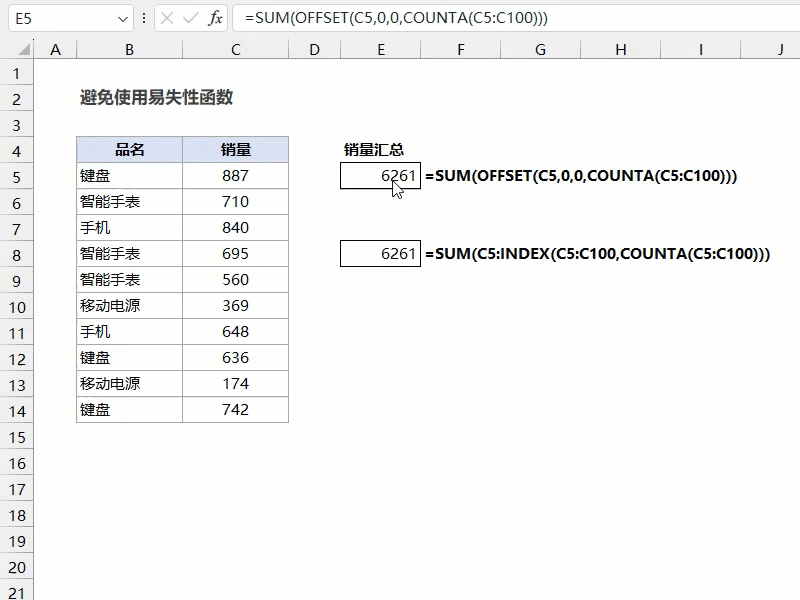Select the column C header
This screenshot has height=600, width=800.
pyautogui.click(x=235, y=50)
